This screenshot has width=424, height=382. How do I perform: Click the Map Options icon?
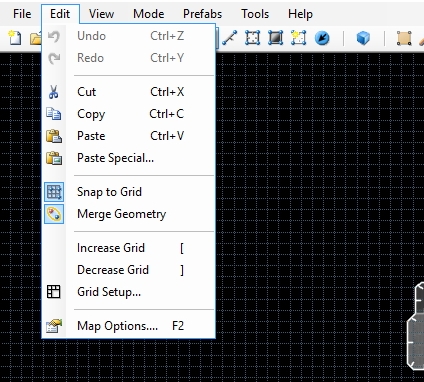tap(54, 326)
